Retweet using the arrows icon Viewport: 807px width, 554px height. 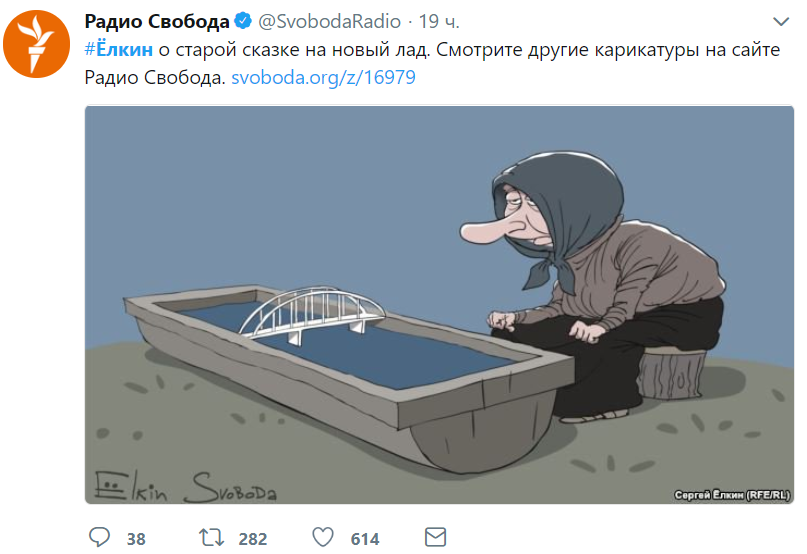tap(212, 538)
